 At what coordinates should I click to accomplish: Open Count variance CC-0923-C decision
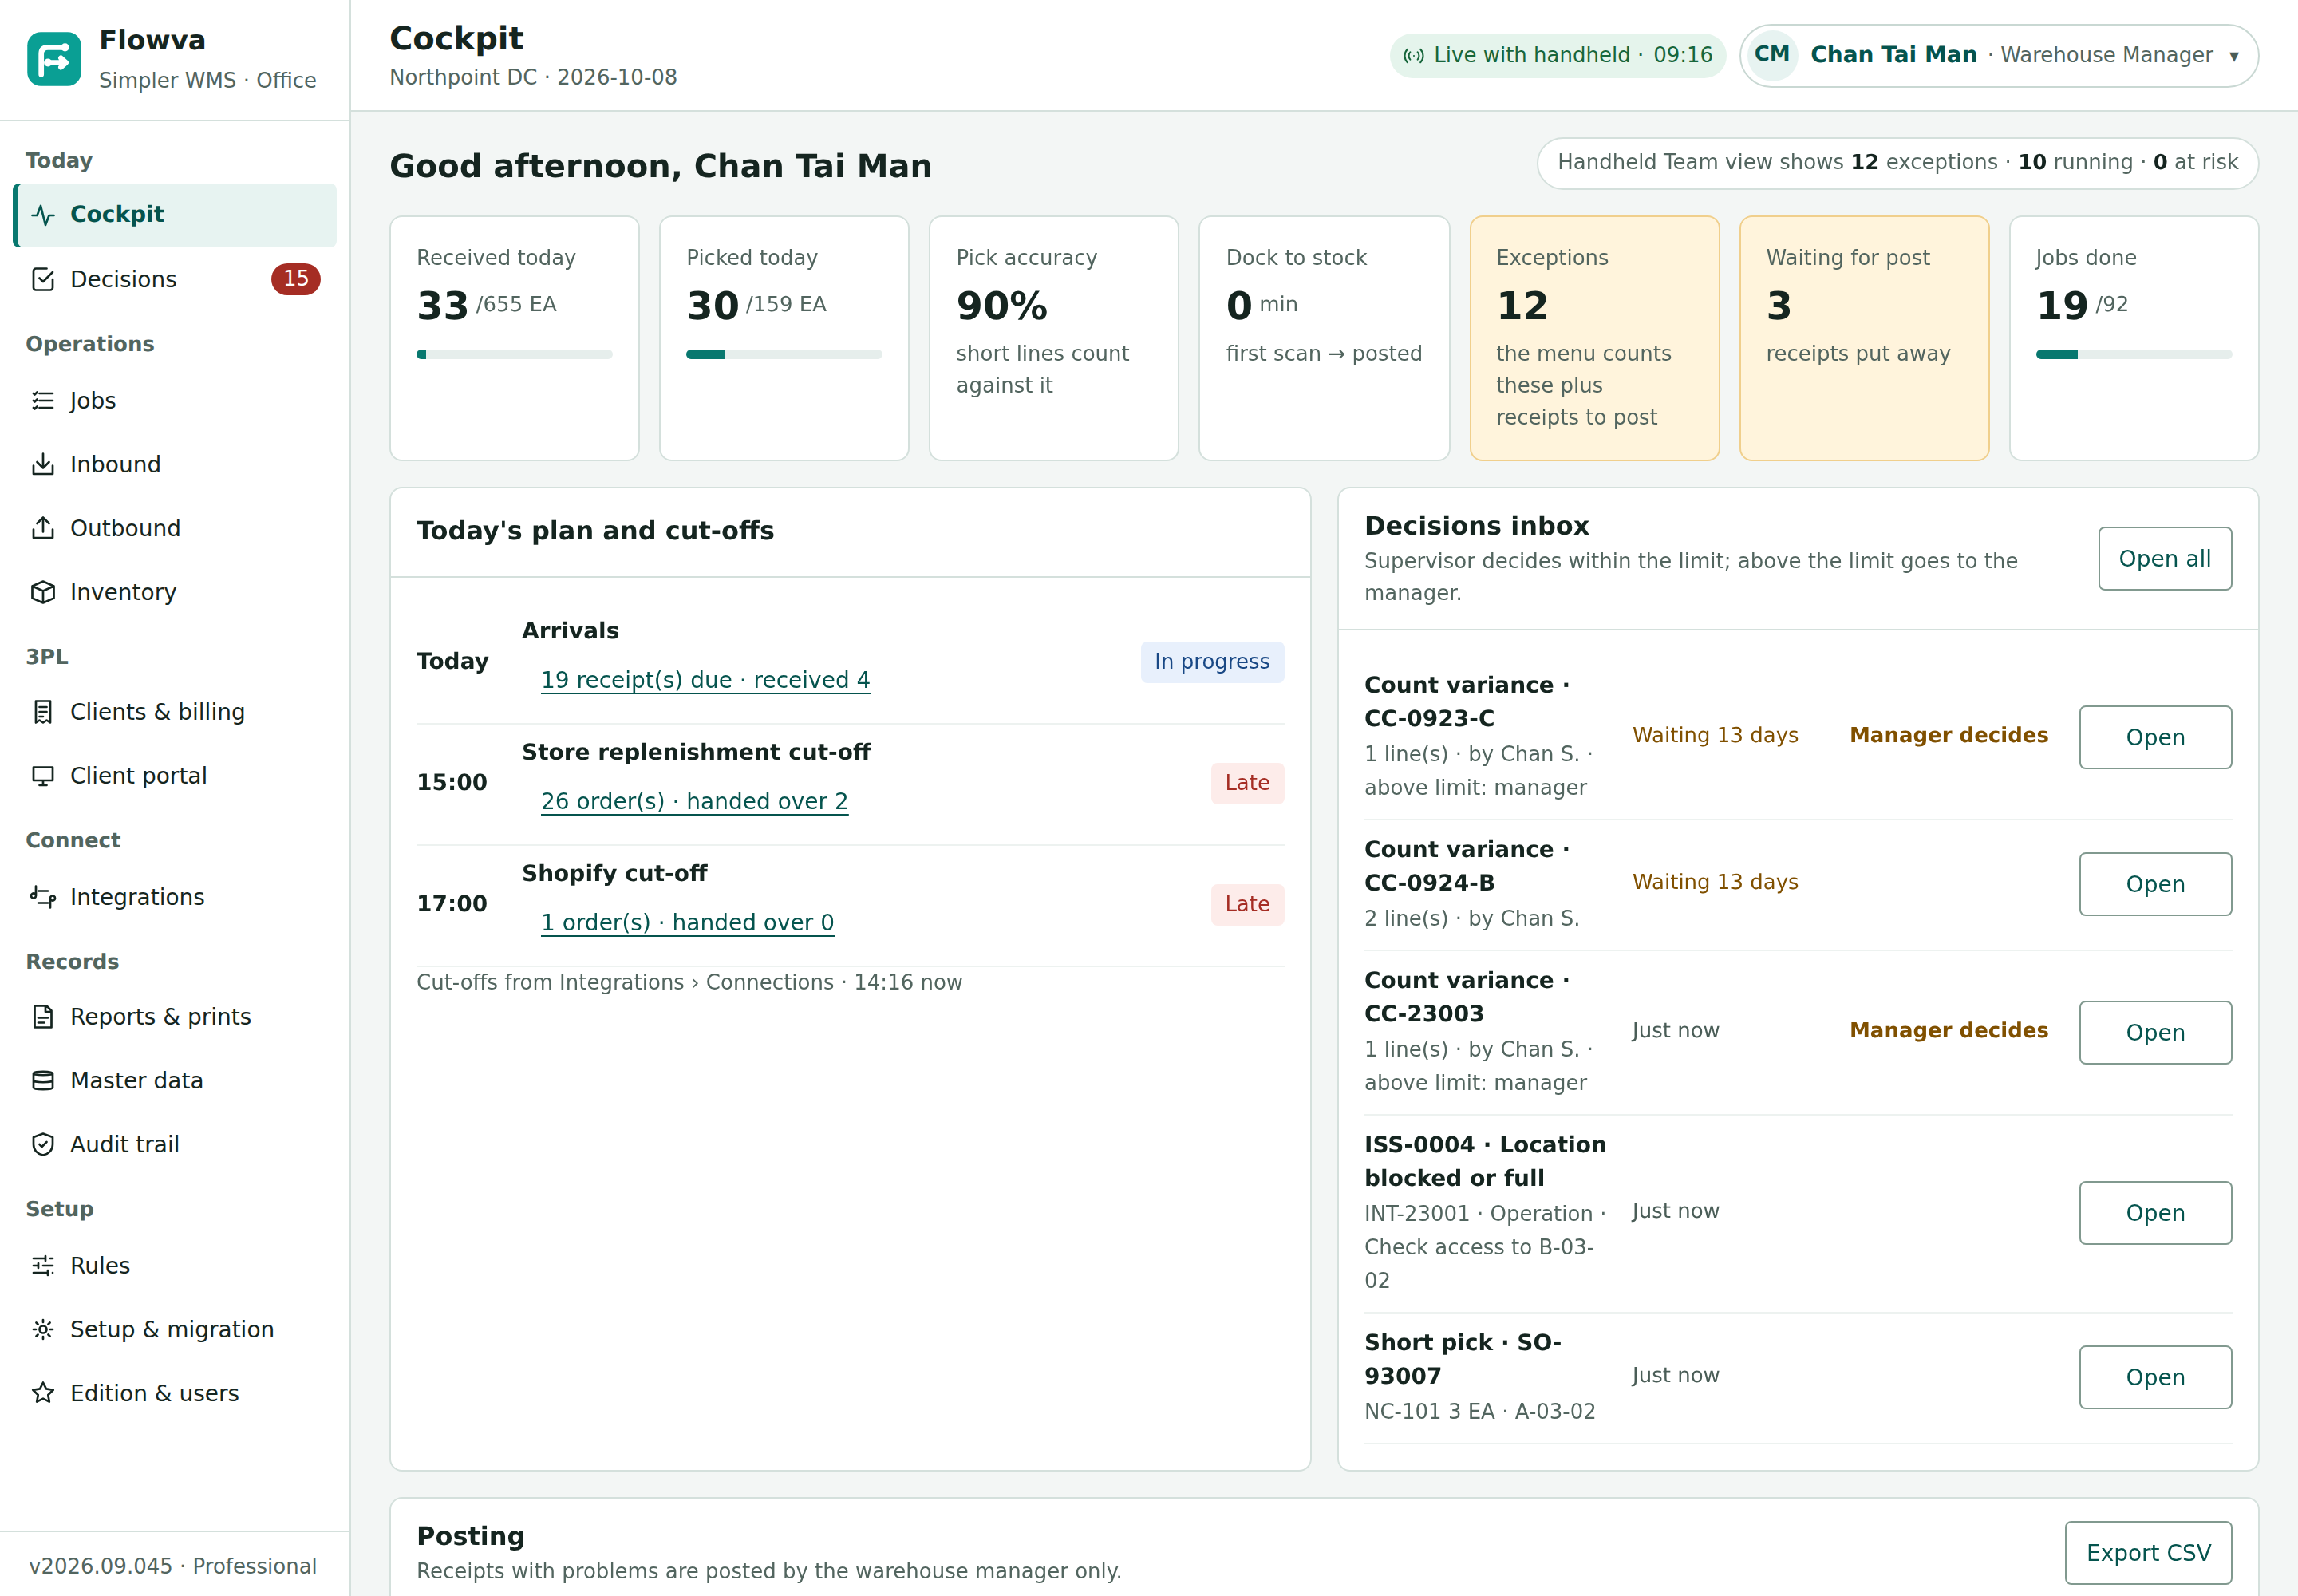(x=2155, y=738)
